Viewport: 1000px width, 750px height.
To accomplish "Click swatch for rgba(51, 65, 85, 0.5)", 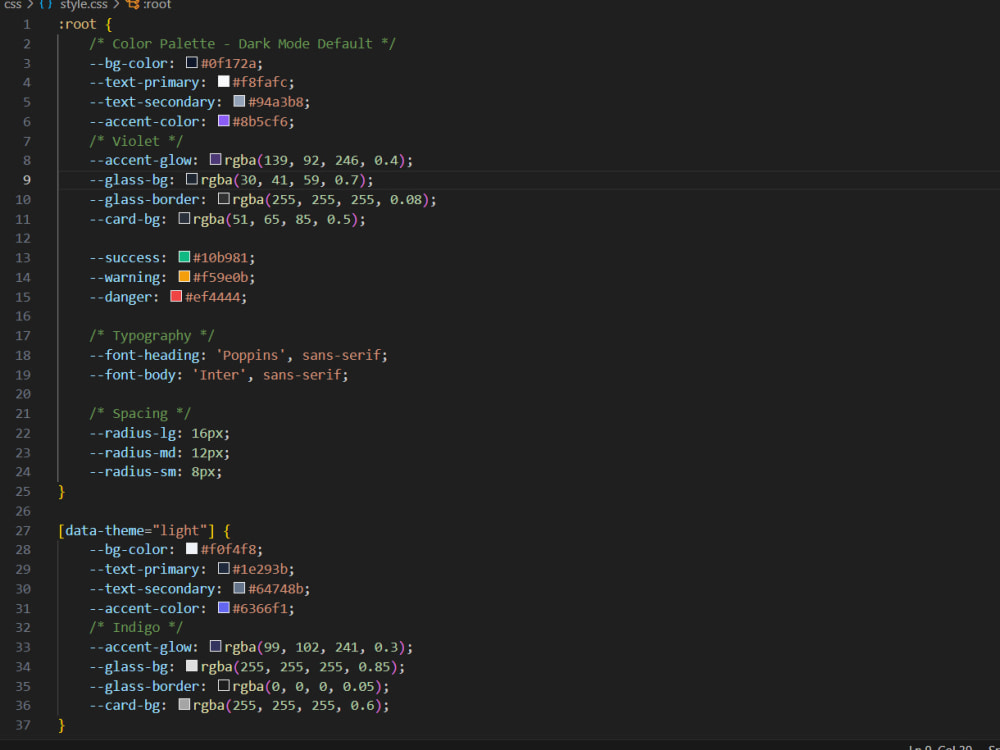I will (x=184, y=219).
